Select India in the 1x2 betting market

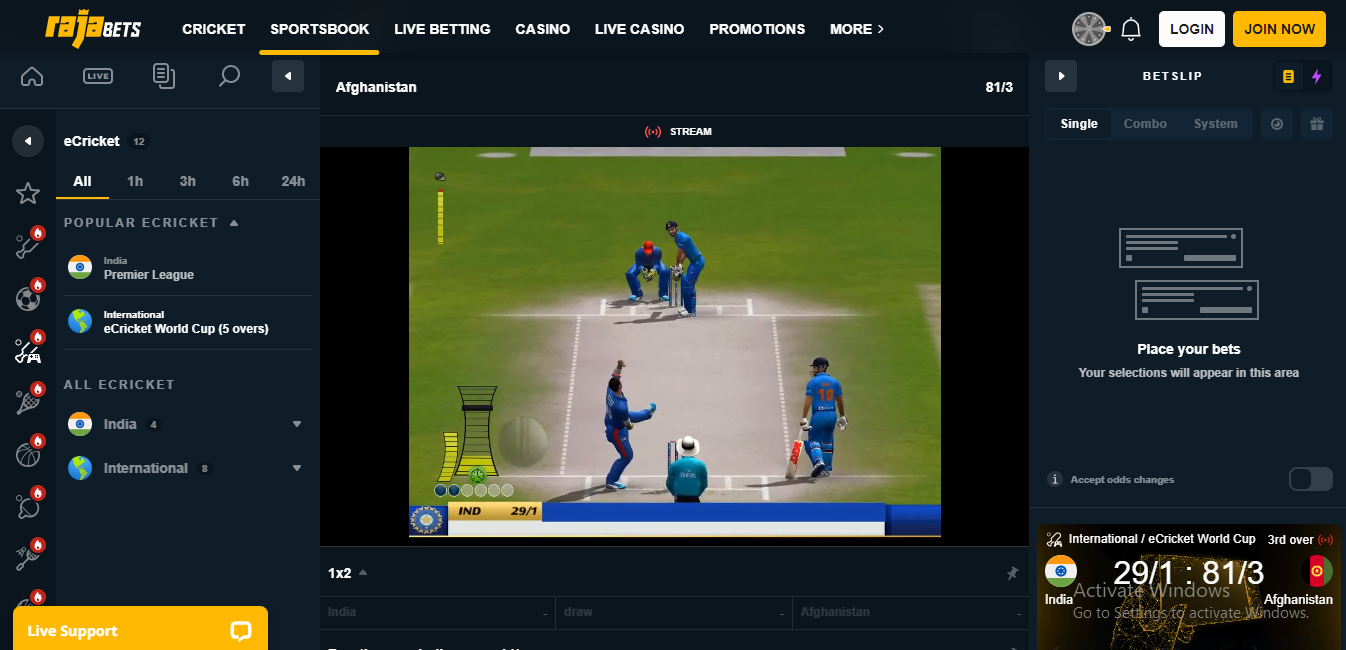pos(436,612)
